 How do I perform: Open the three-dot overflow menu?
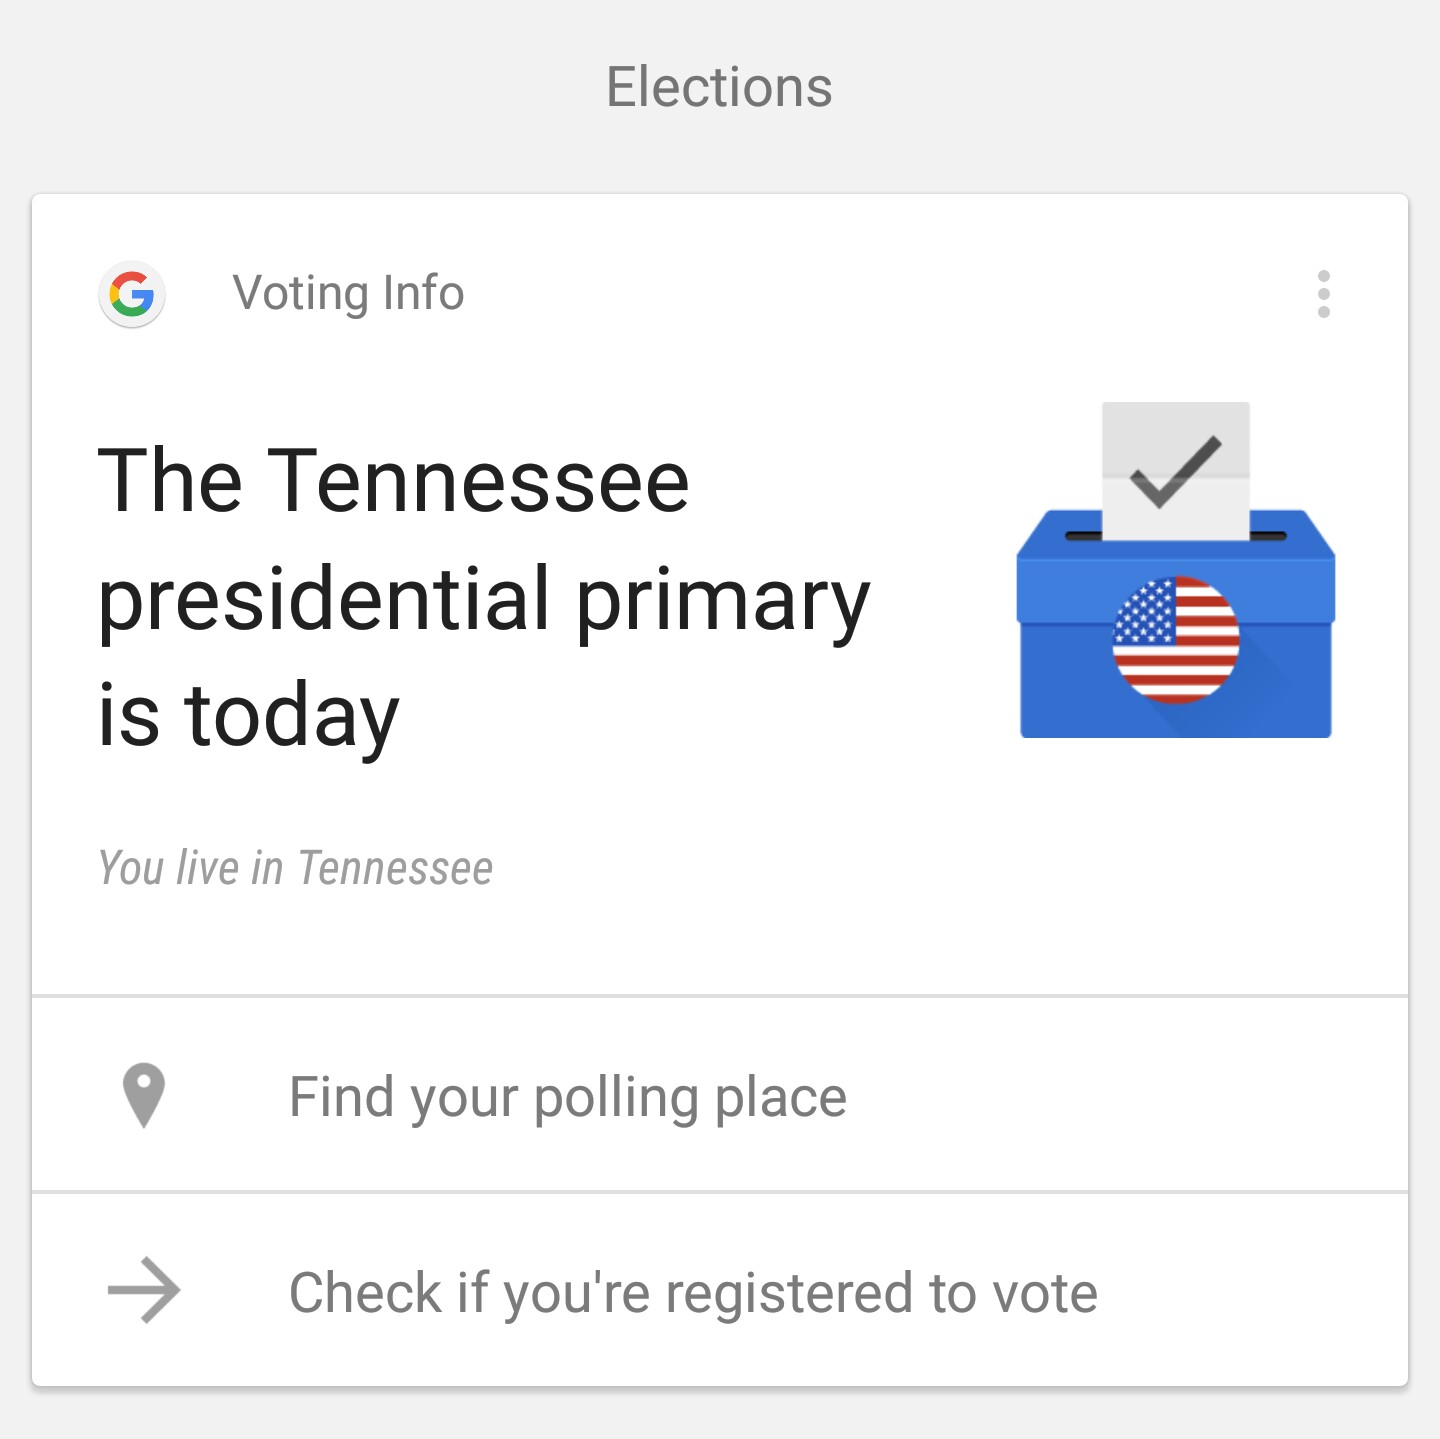pyautogui.click(x=1323, y=294)
